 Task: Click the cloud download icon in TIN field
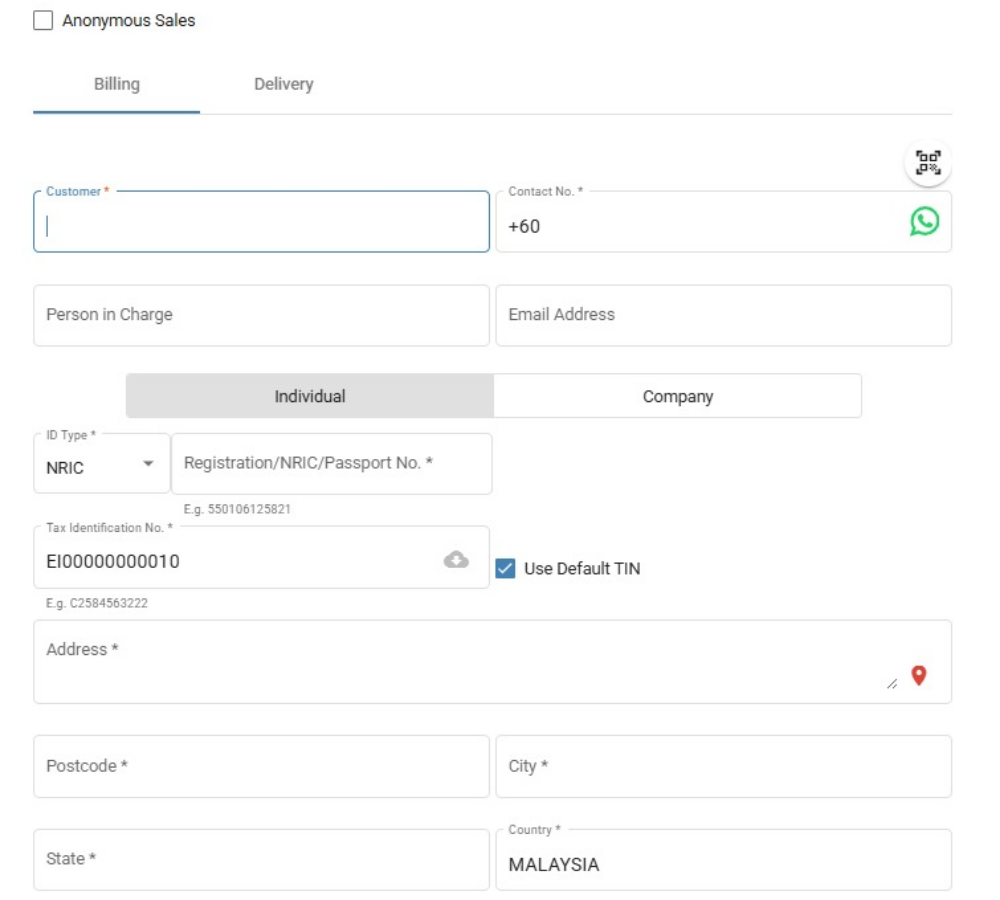(456, 560)
